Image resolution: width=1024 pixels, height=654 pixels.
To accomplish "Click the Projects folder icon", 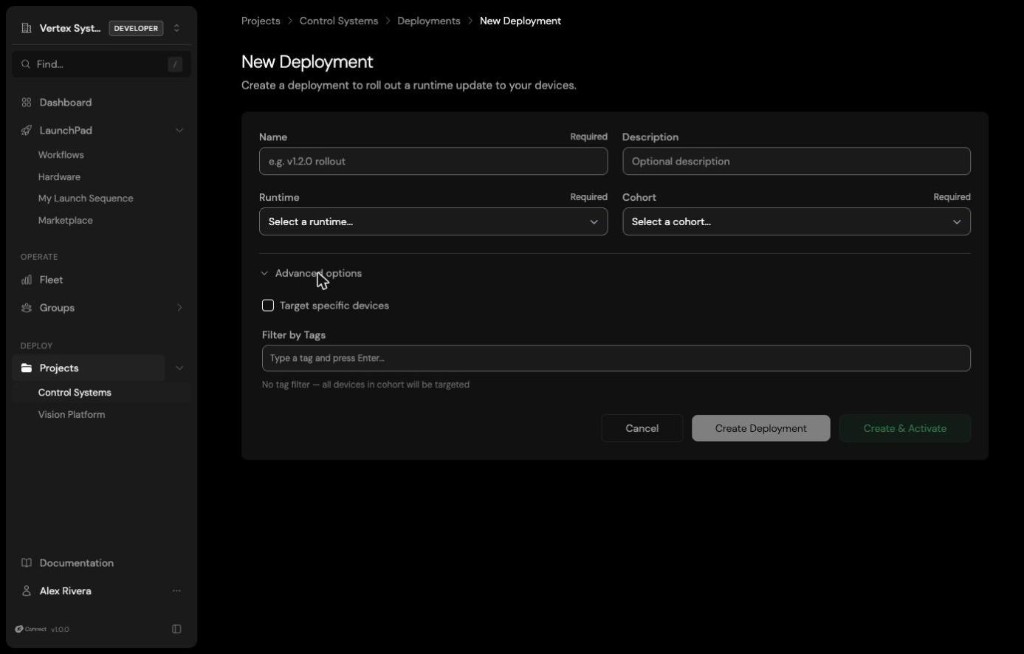I will pyautogui.click(x=26, y=368).
